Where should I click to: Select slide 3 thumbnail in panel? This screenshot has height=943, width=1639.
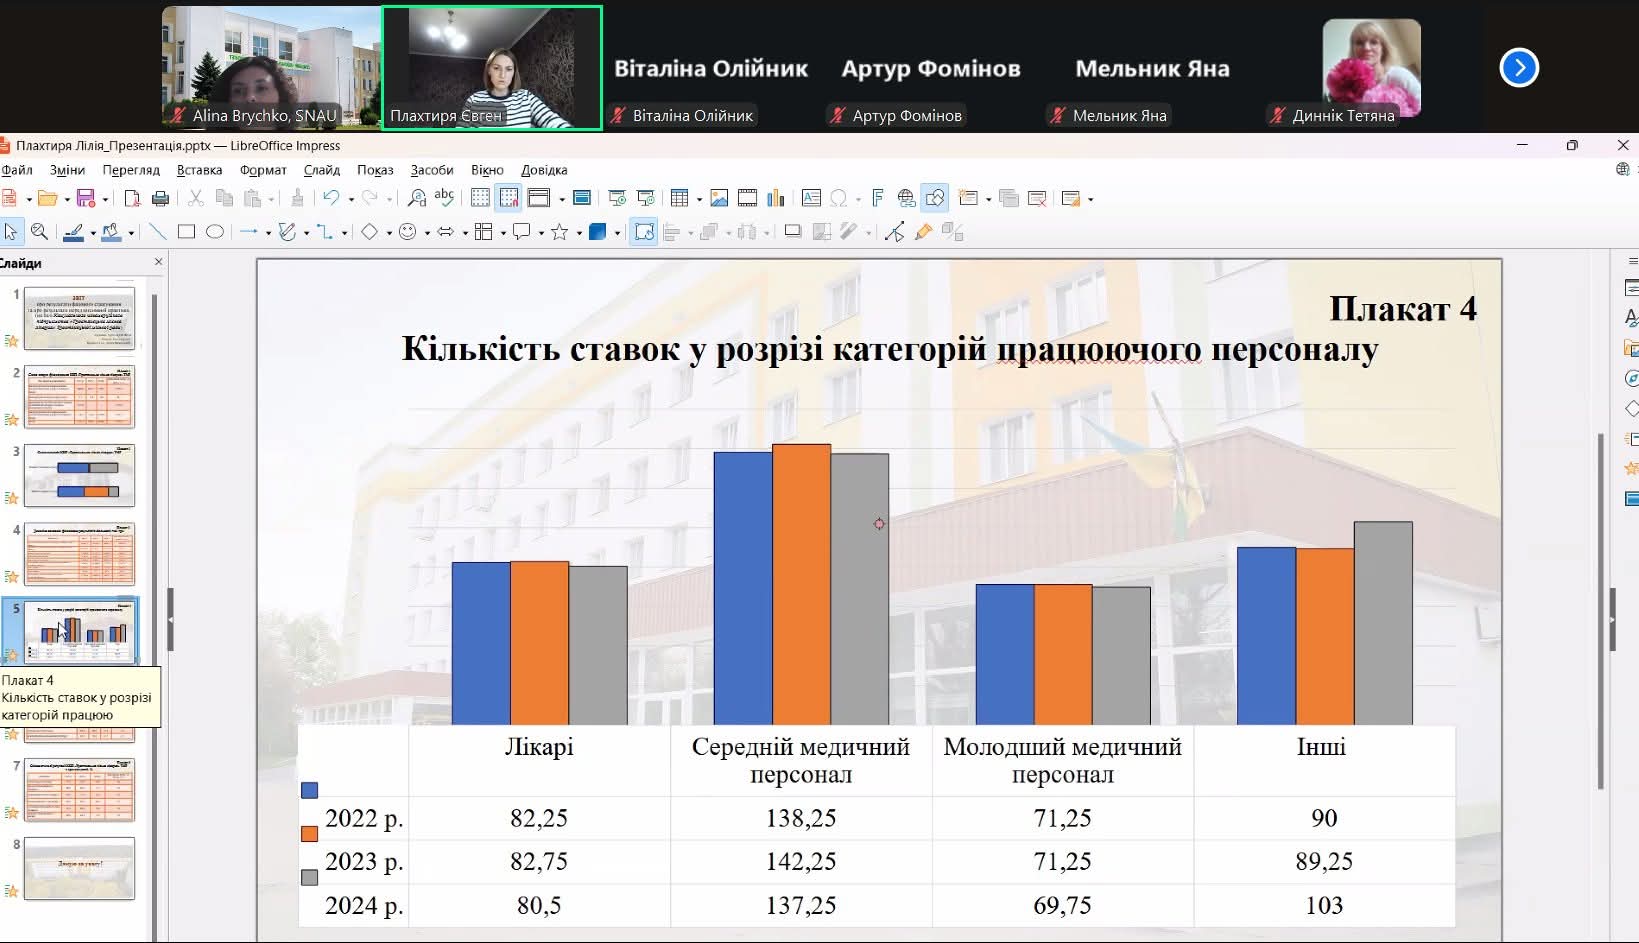click(79, 475)
